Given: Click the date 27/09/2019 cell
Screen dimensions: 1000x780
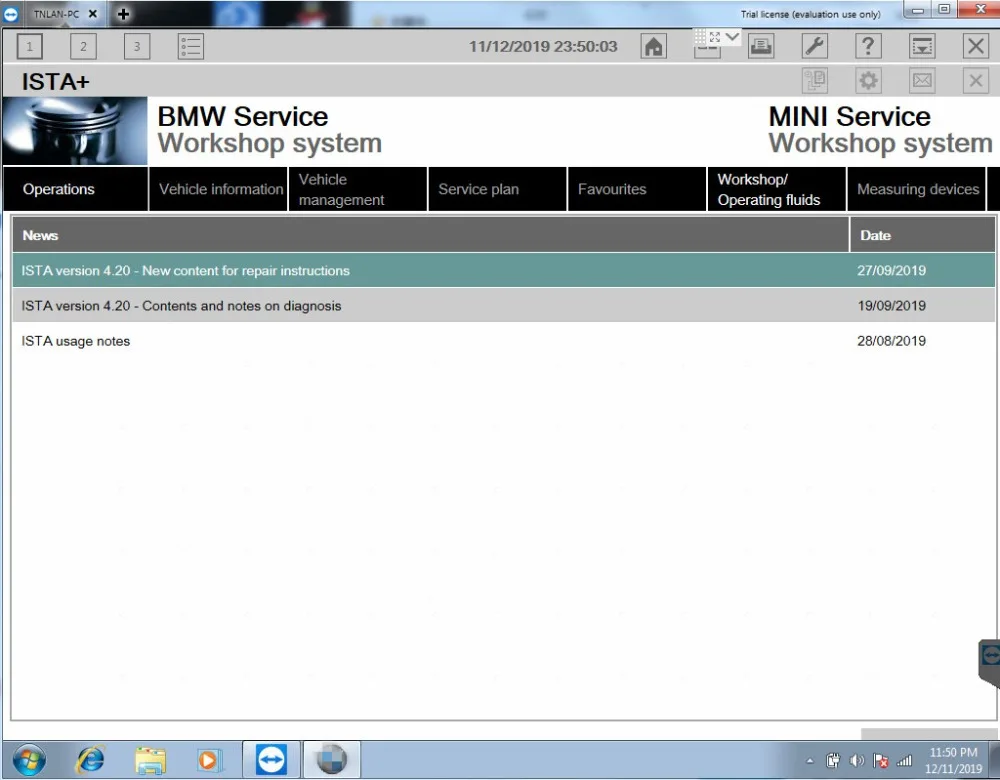Looking at the screenshot, I should coord(891,270).
